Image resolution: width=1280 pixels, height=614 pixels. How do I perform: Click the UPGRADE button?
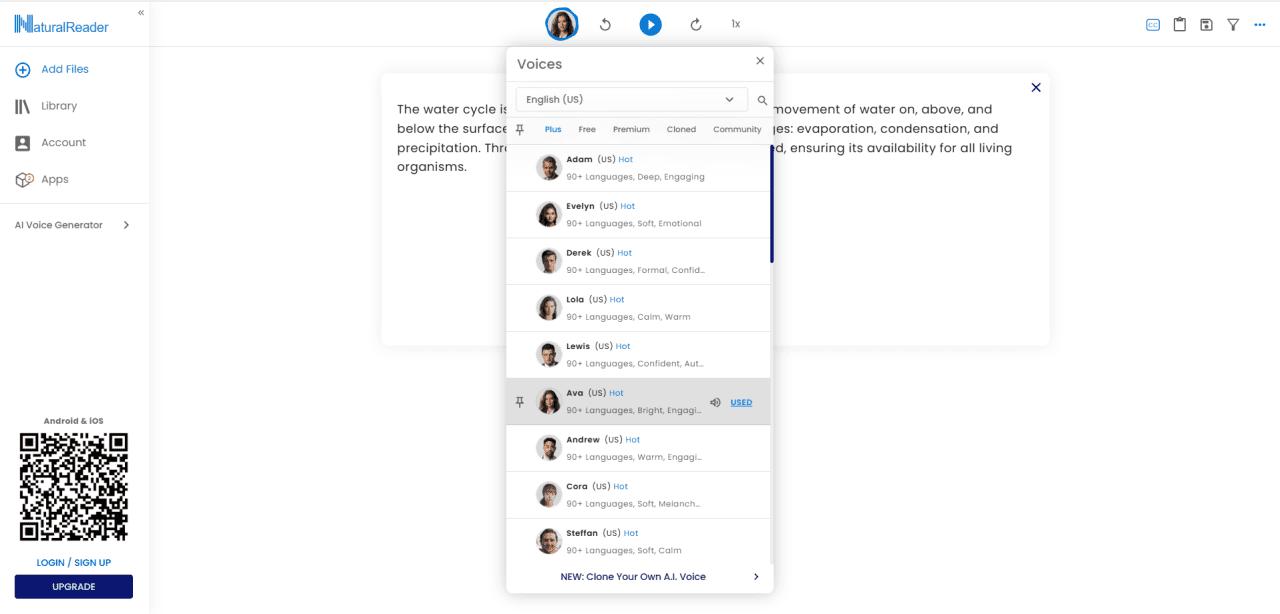point(74,587)
